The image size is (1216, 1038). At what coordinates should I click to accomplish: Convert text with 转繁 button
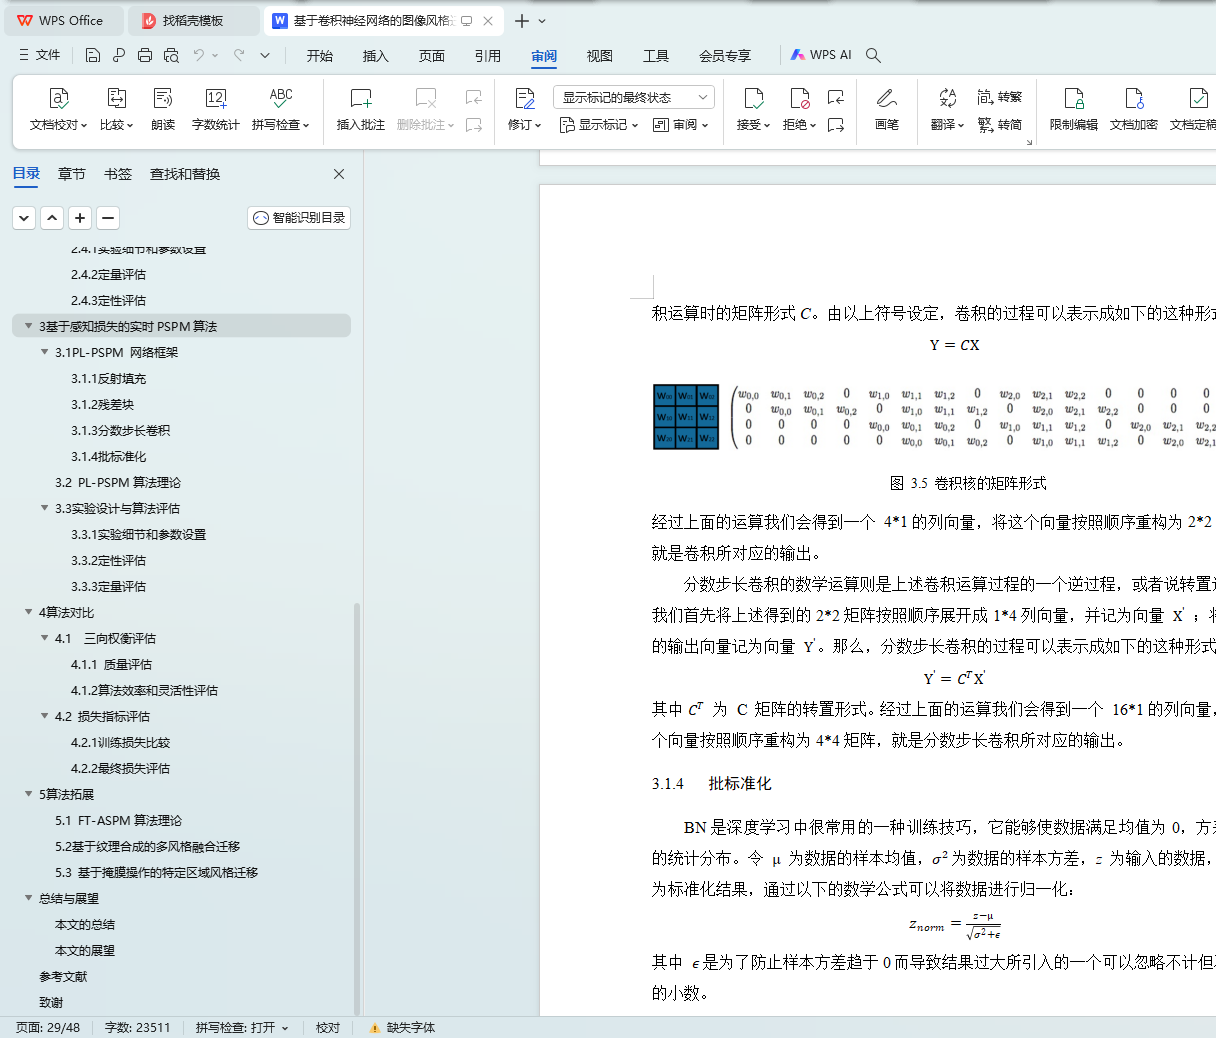1000,97
